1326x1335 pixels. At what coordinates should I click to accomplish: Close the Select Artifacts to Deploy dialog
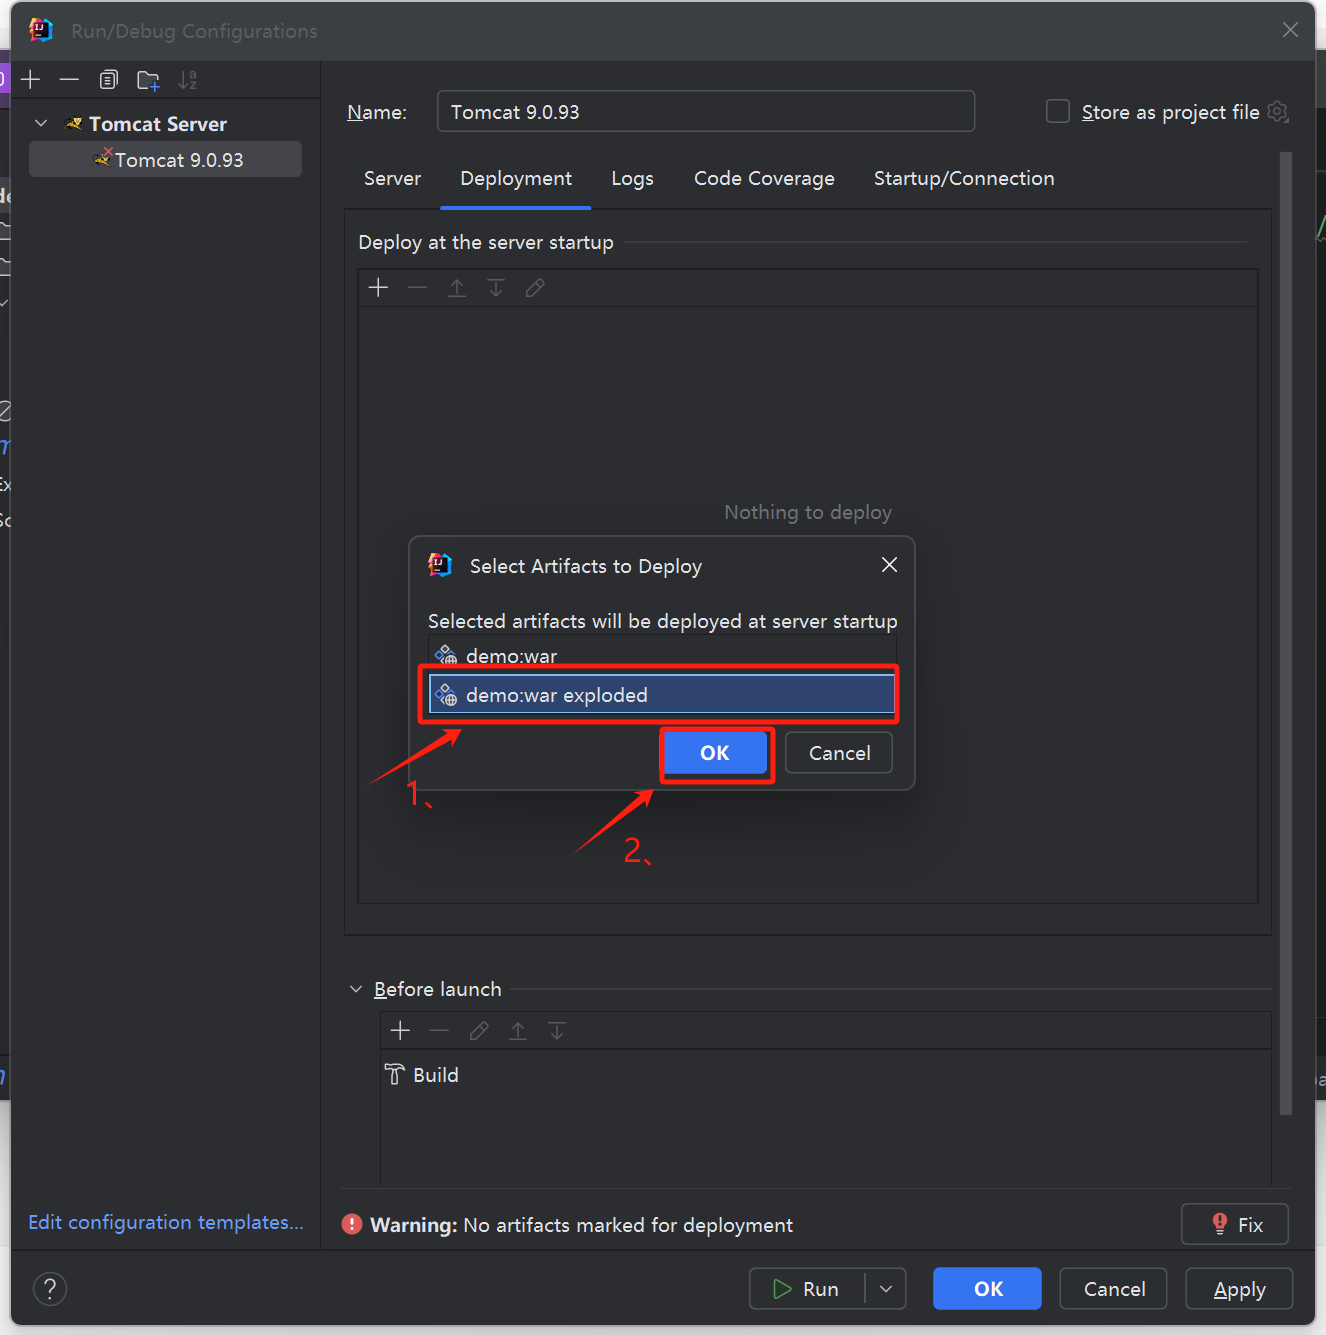click(889, 565)
